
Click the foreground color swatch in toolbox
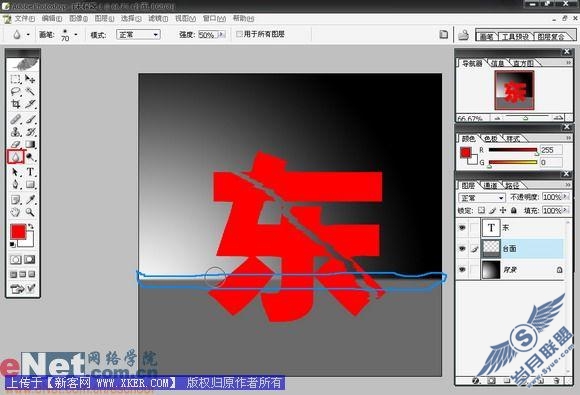(x=18, y=232)
